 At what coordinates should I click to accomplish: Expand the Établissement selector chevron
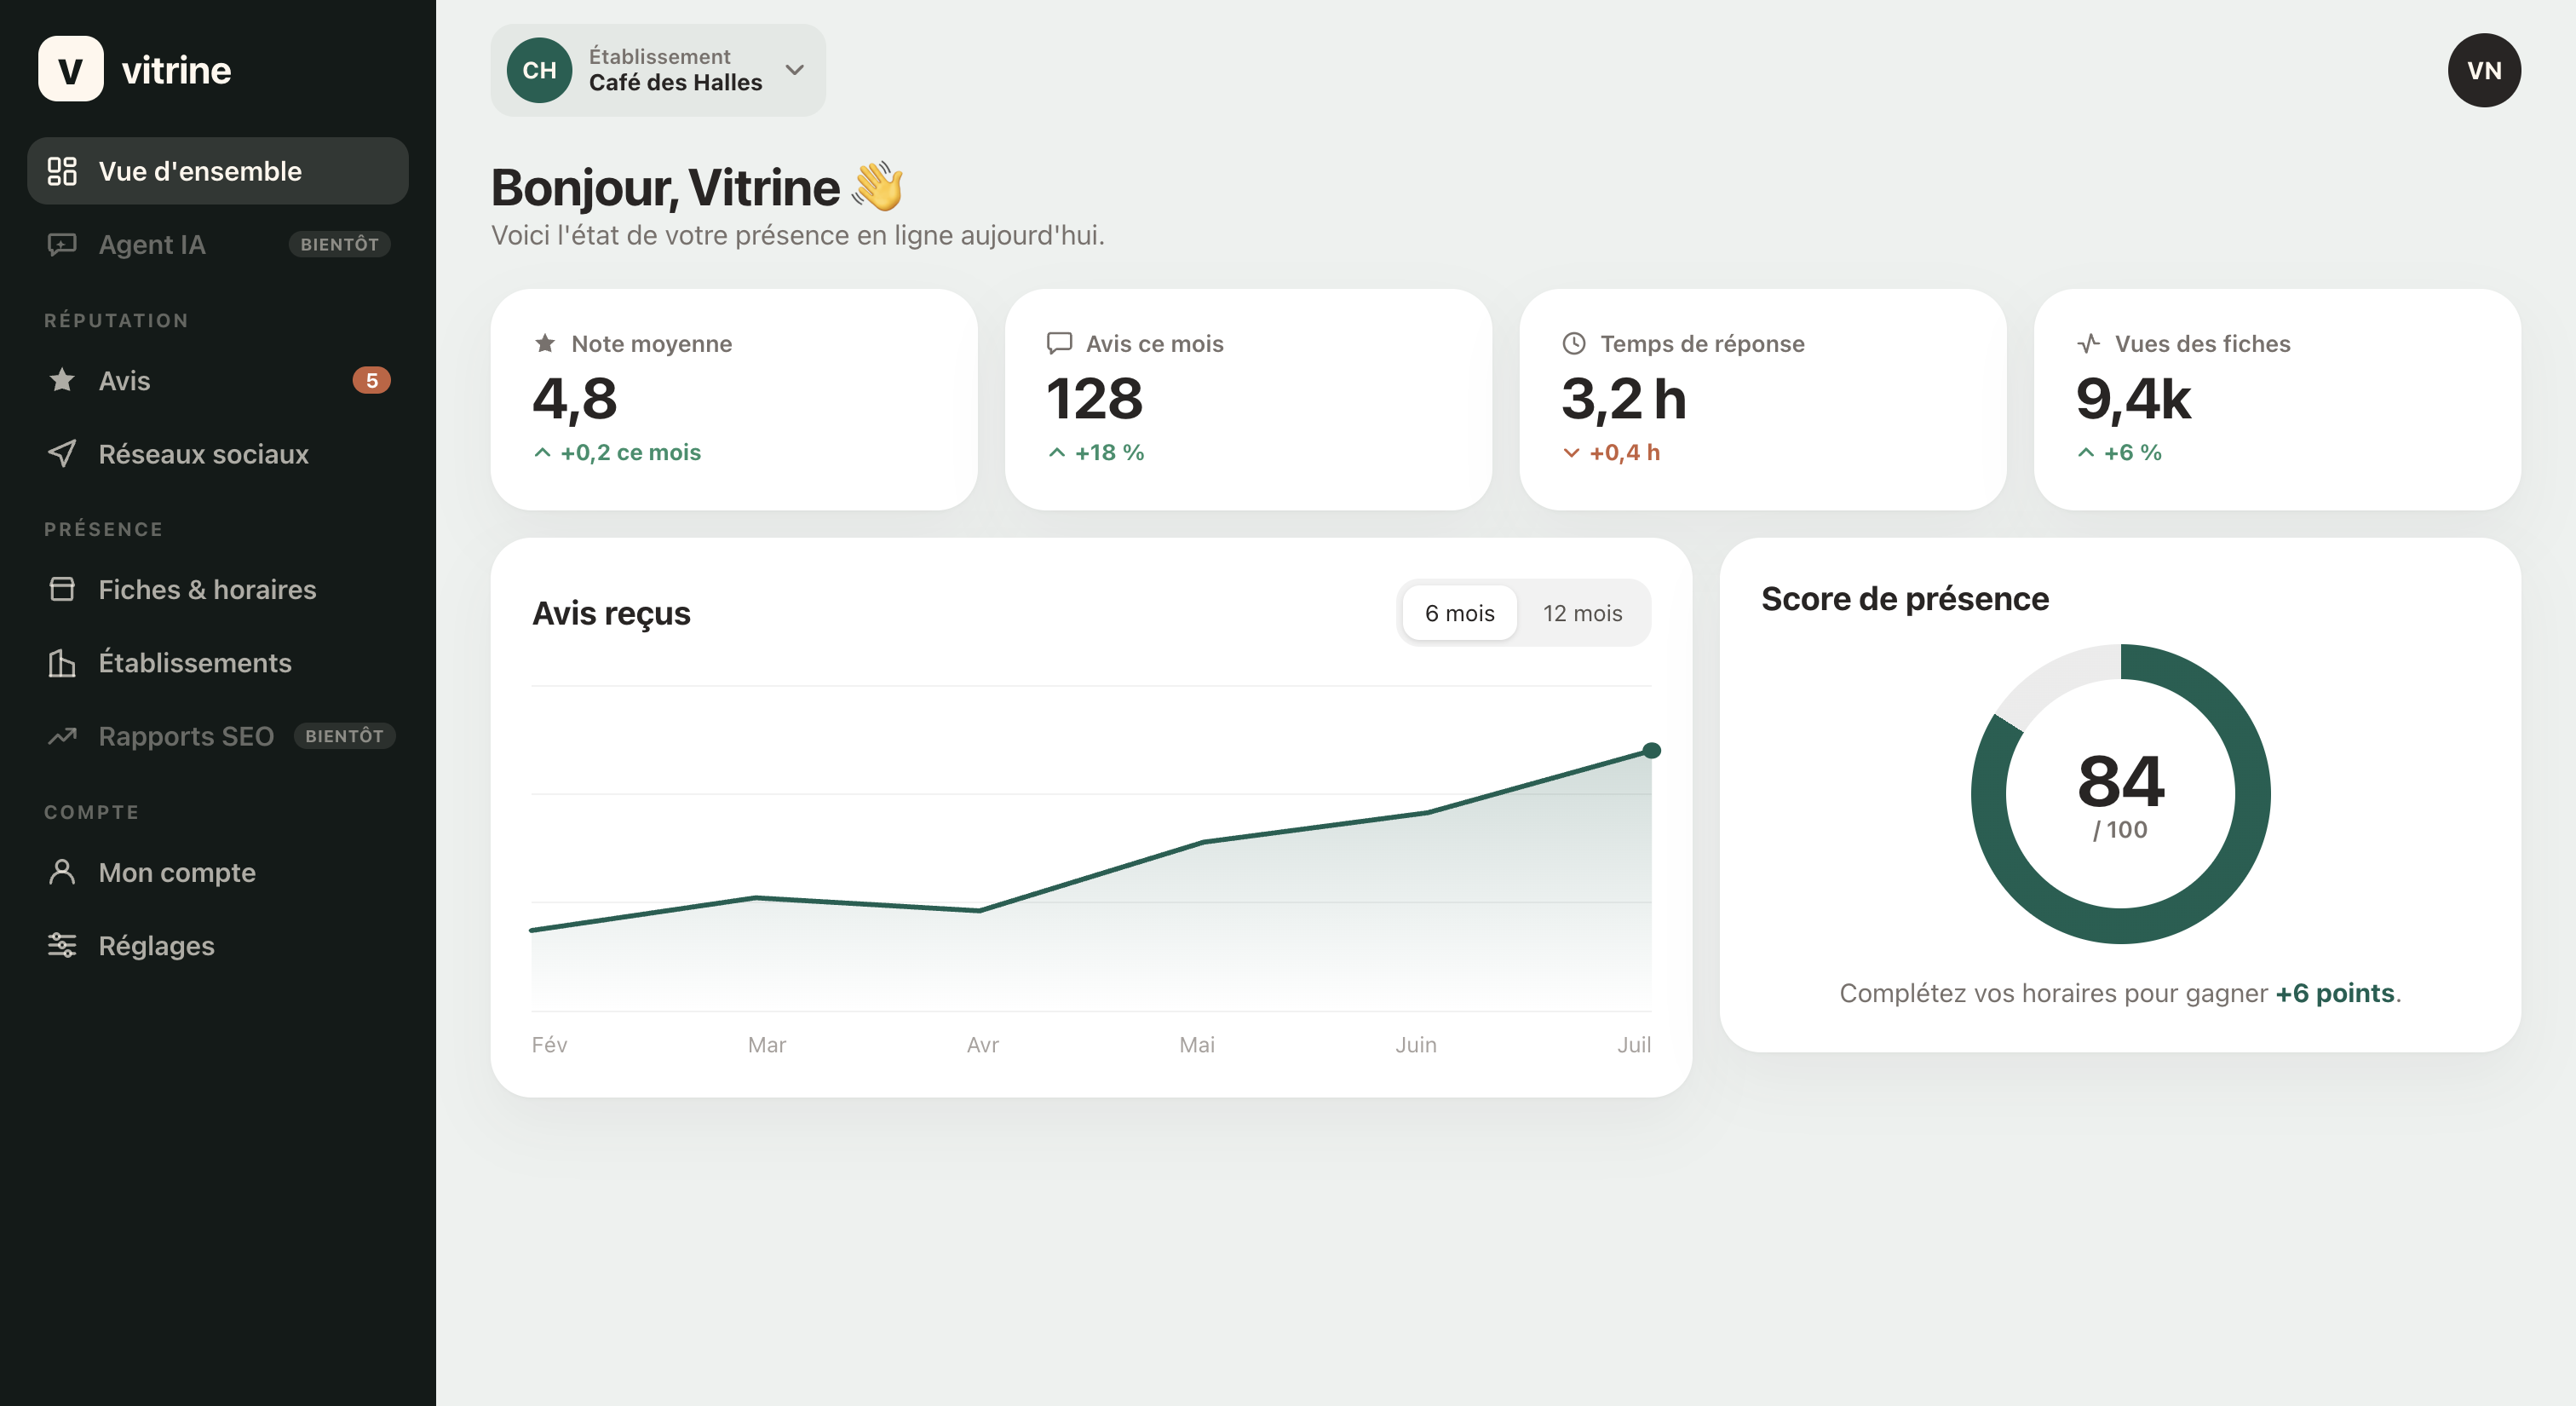tap(795, 70)
